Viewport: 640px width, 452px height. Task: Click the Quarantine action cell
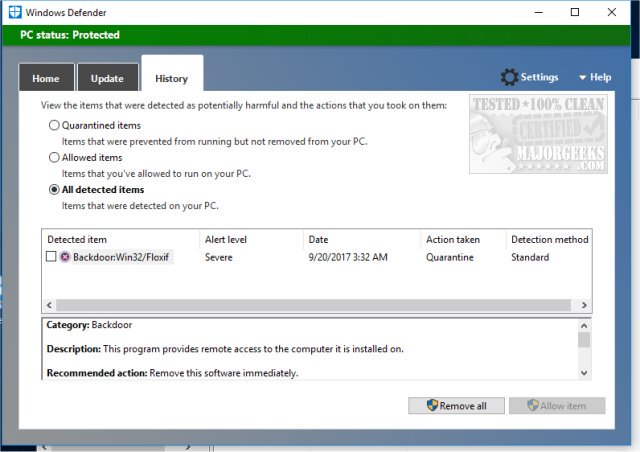[x=450, y=257]
